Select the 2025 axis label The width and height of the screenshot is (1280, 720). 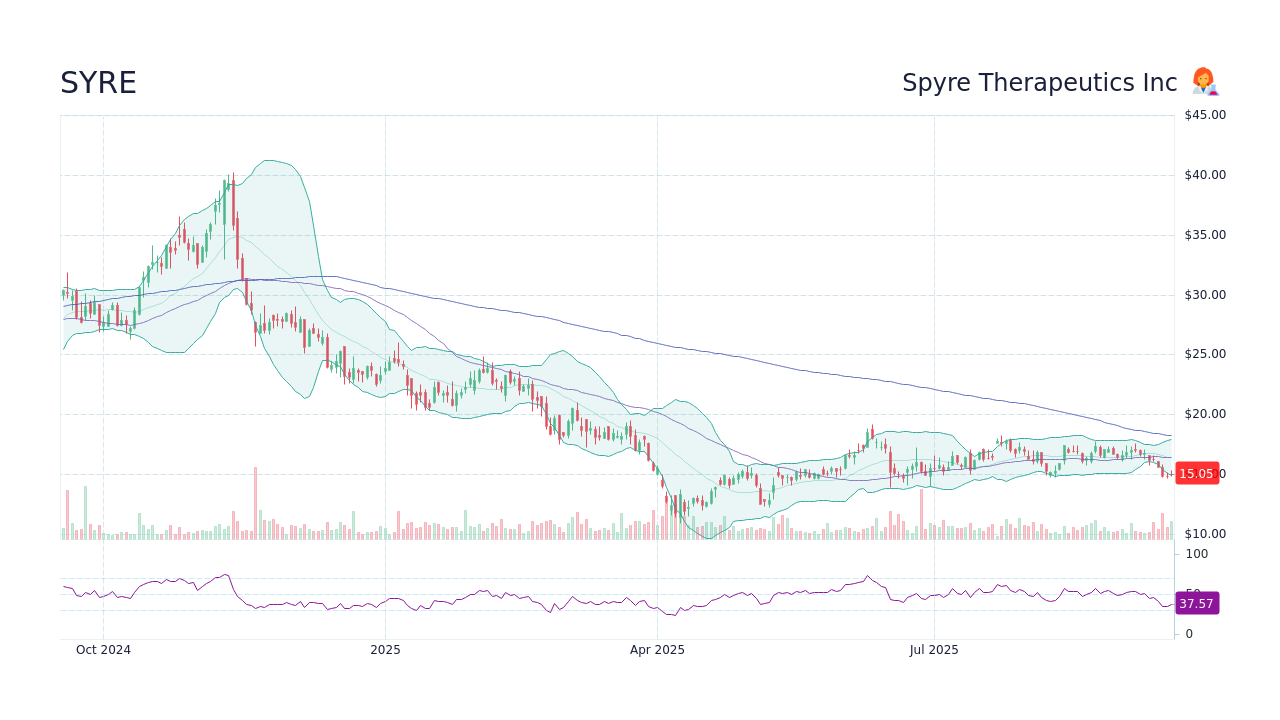click(385, 649)
